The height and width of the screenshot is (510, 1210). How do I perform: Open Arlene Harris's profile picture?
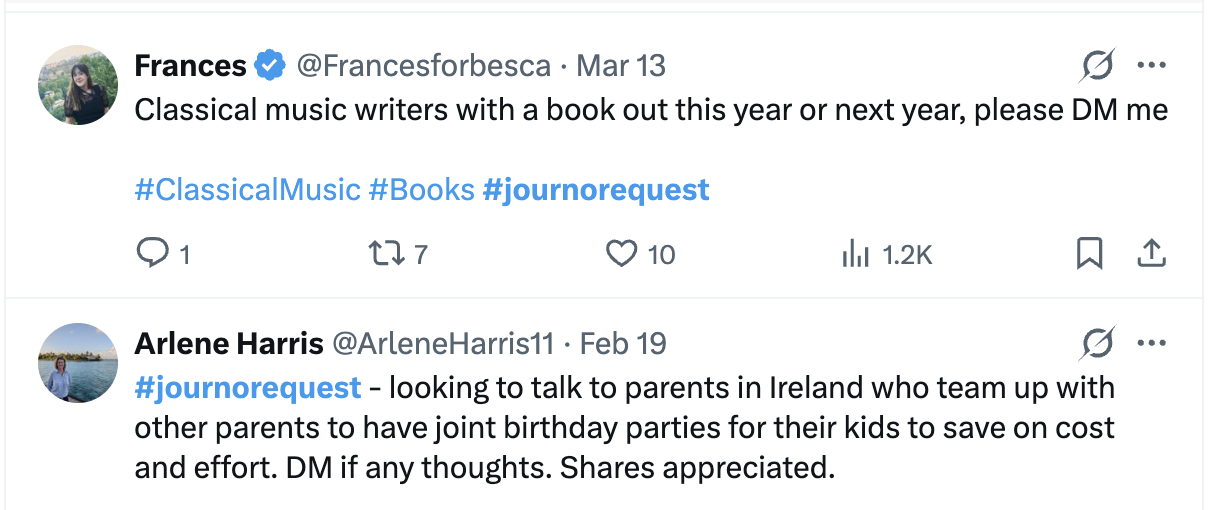(x=78, y=363)
